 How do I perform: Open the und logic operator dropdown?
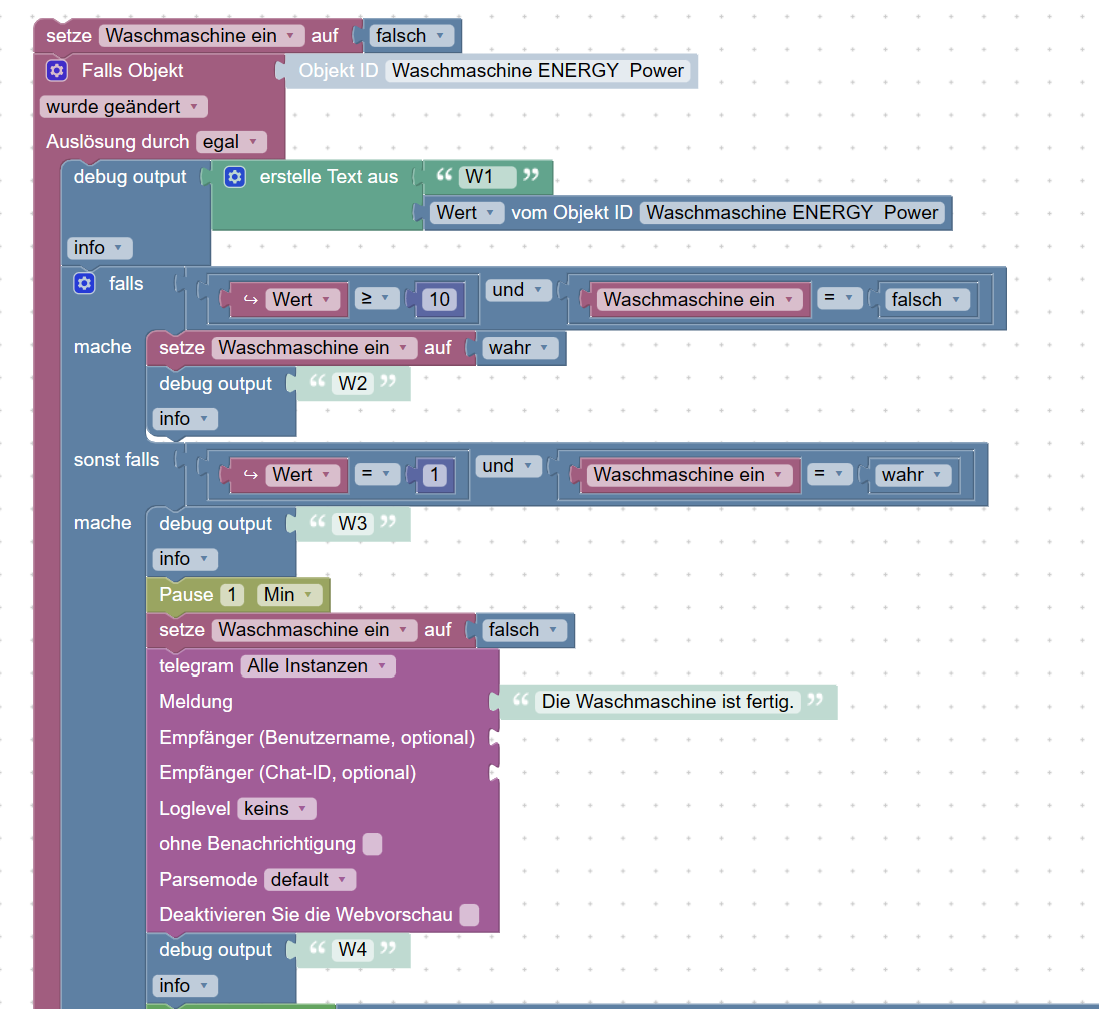pos(517,289)
